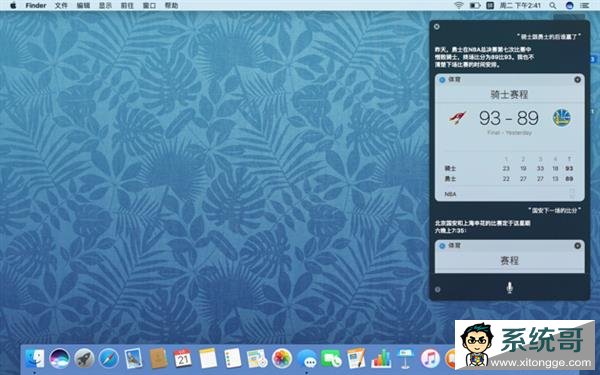
Task: Click the Warriors team logo
Action: tap(562, 118)
